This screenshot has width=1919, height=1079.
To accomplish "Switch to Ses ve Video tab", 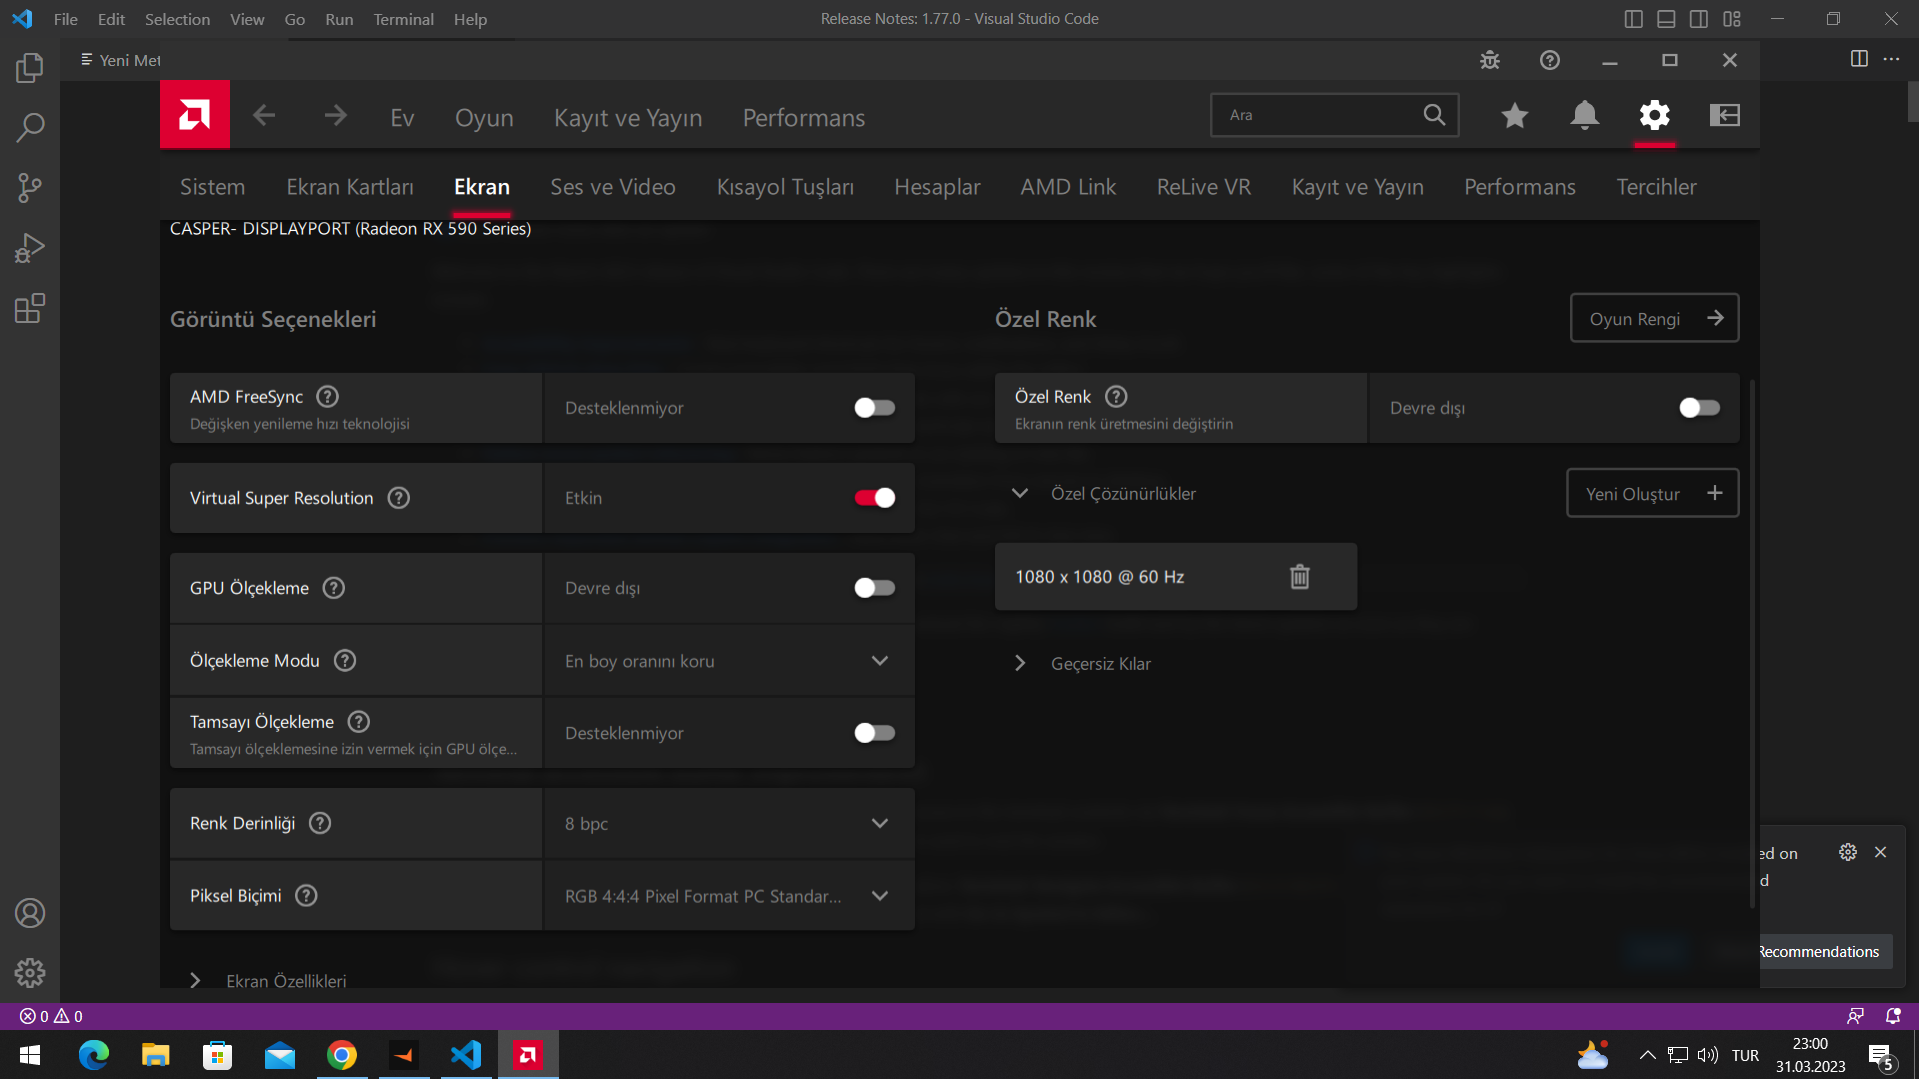I will 613,187.
